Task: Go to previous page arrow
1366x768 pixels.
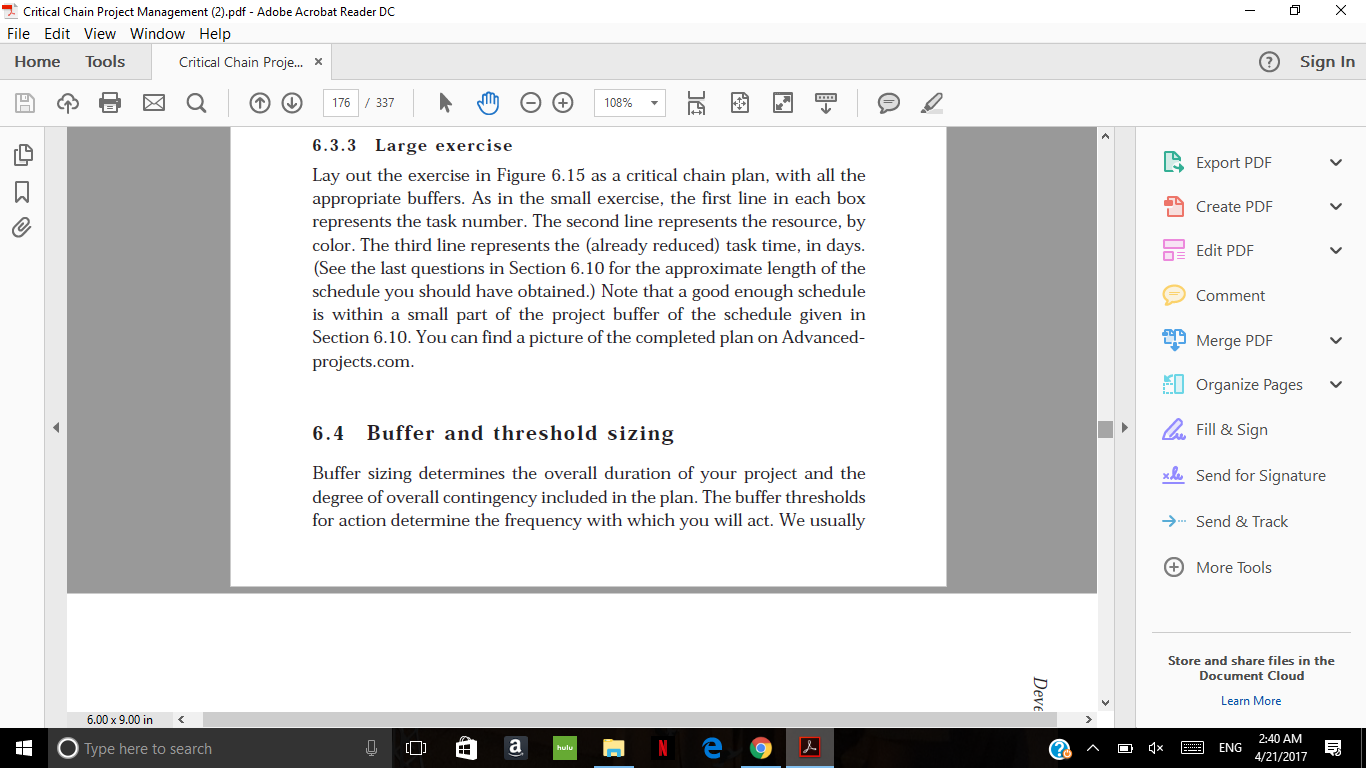Action: pos(260,103)
